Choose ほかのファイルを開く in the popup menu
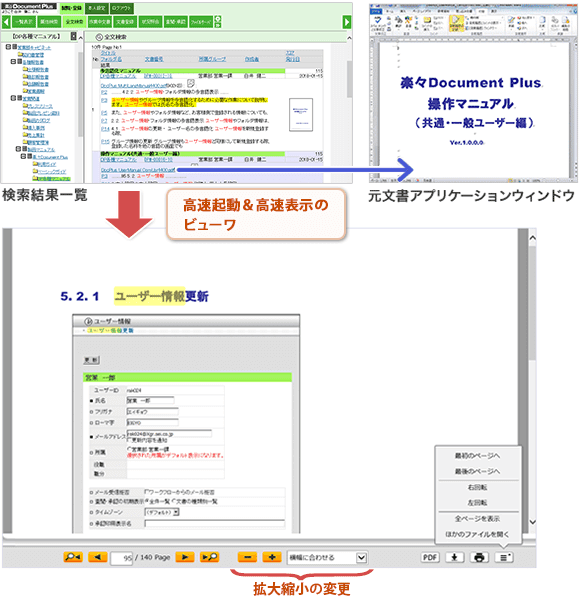The height and width of the screenshot is (597, 580). [x=478, y=534]
